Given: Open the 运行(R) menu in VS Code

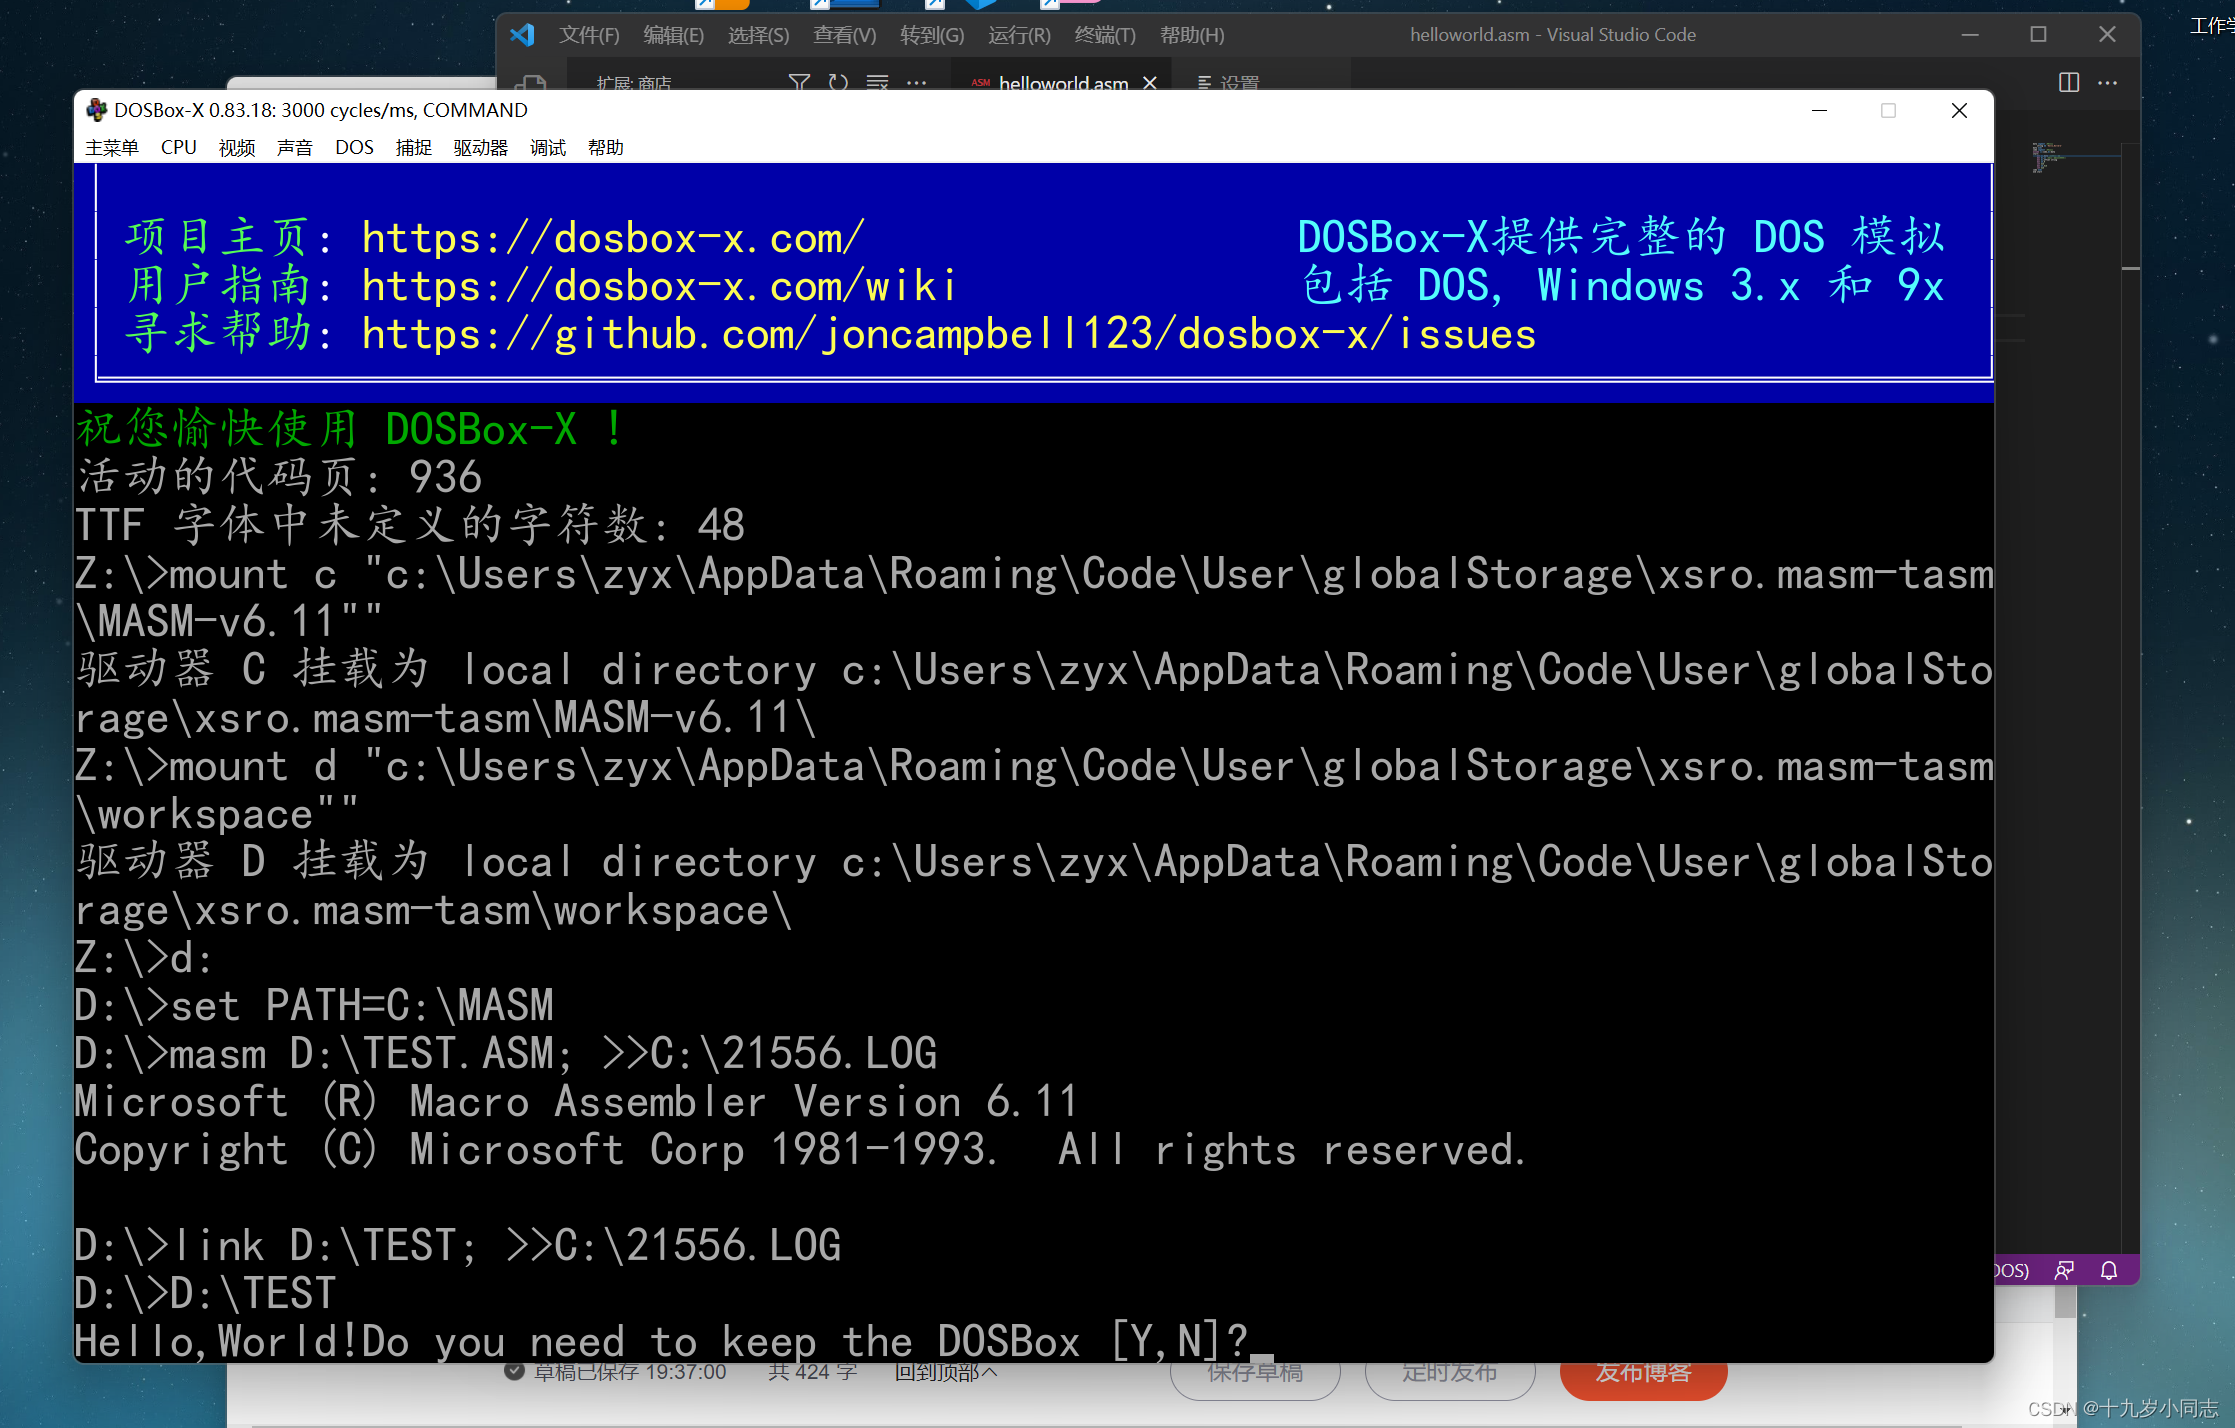Looking at the screenshot, I should tap(1018, 34).
